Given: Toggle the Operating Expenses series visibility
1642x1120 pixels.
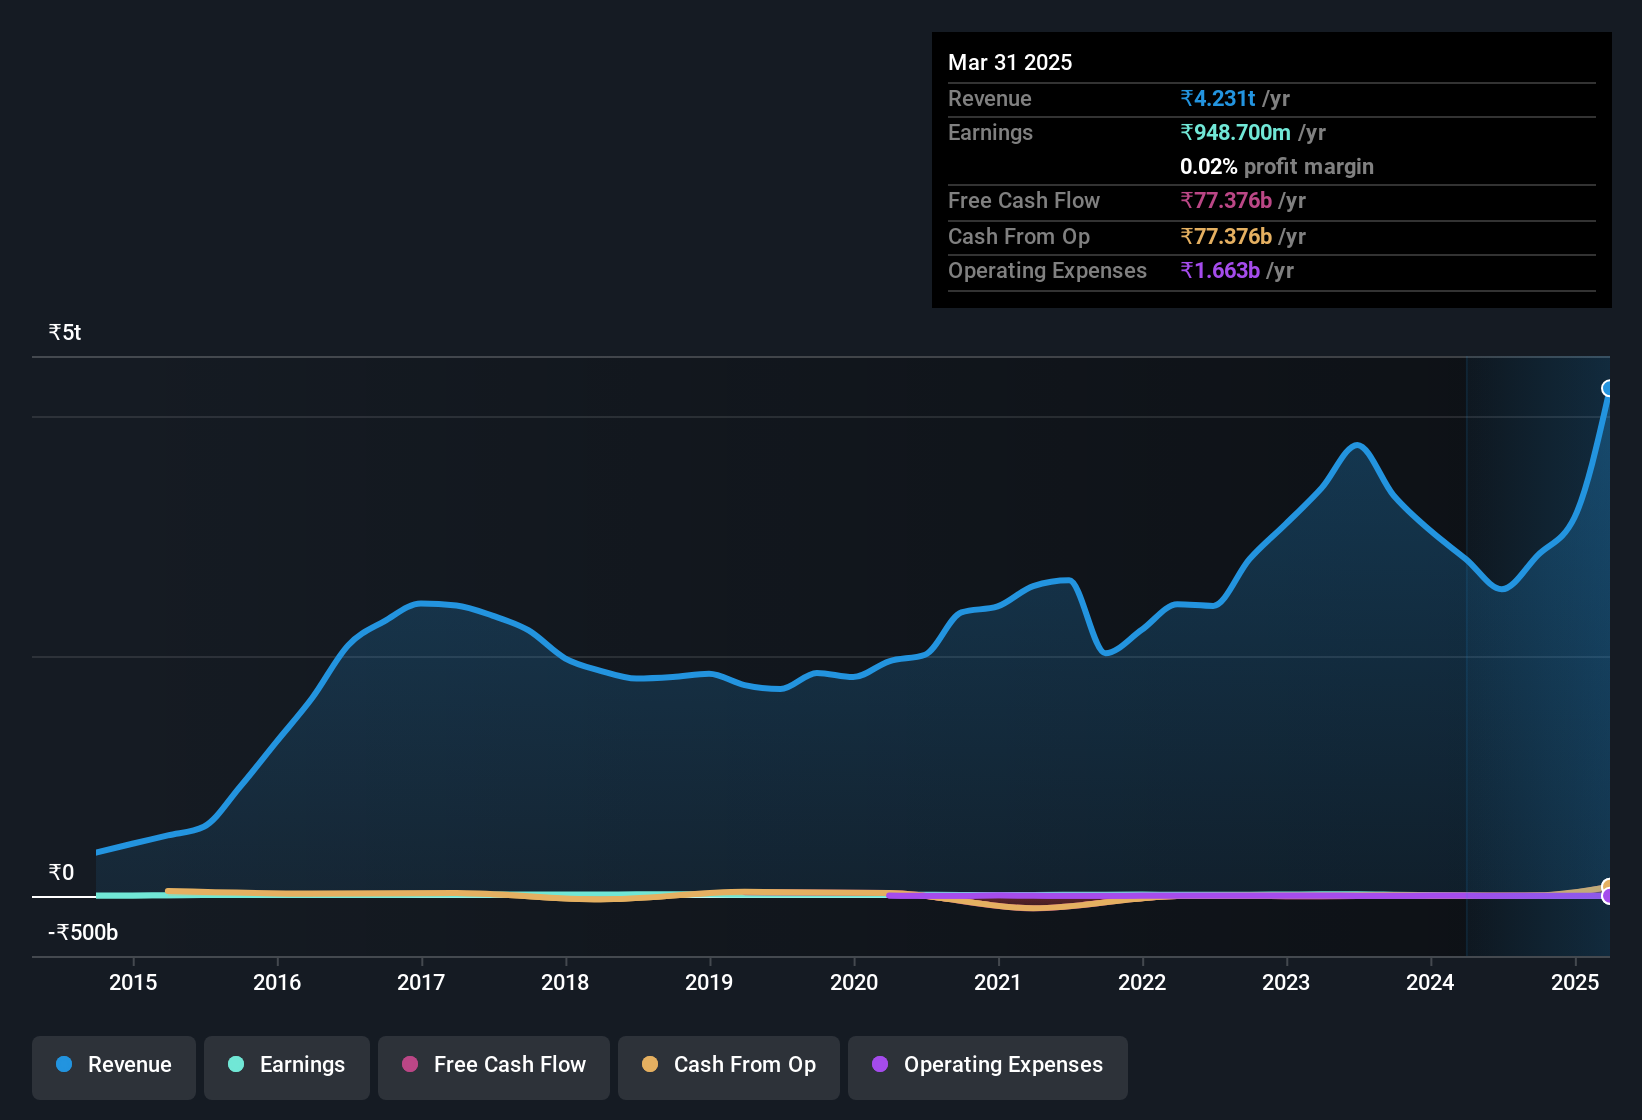Looking at the screenshot, I should click(988, 1065).
